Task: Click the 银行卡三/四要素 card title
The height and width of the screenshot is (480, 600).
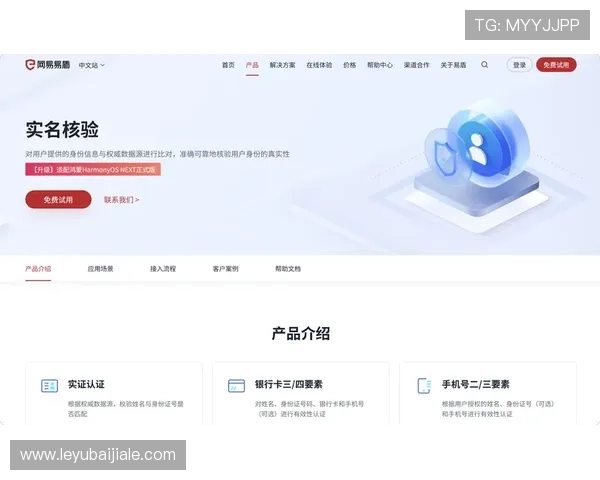Action: pos(289,384)
